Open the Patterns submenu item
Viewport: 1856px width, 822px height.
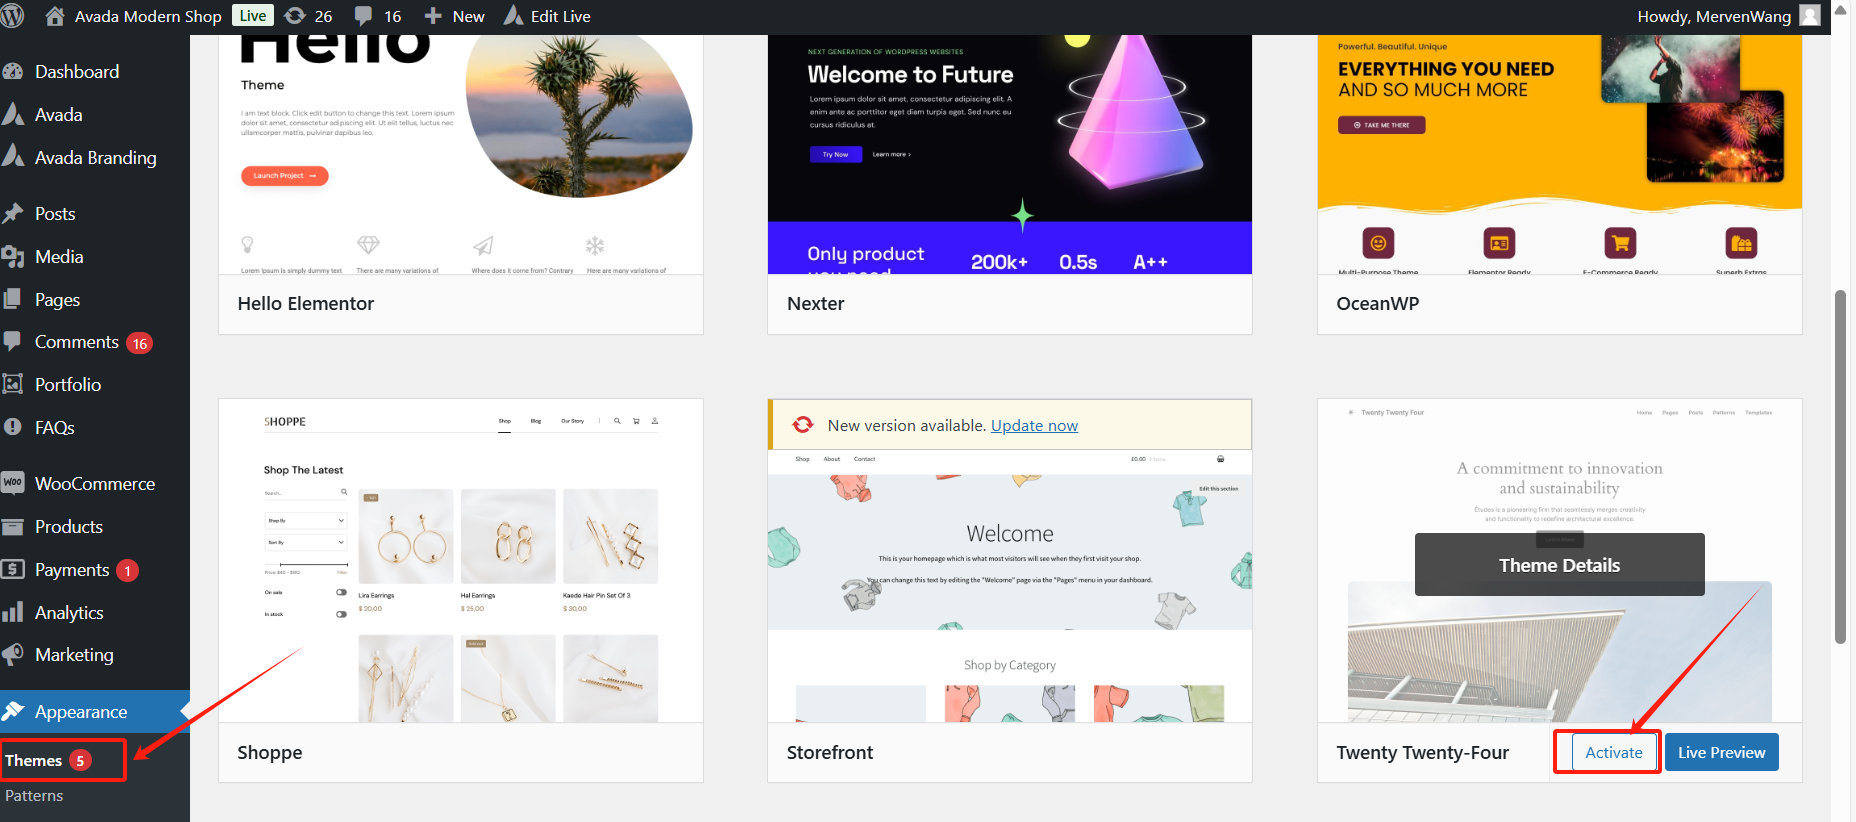pos(34,796)
